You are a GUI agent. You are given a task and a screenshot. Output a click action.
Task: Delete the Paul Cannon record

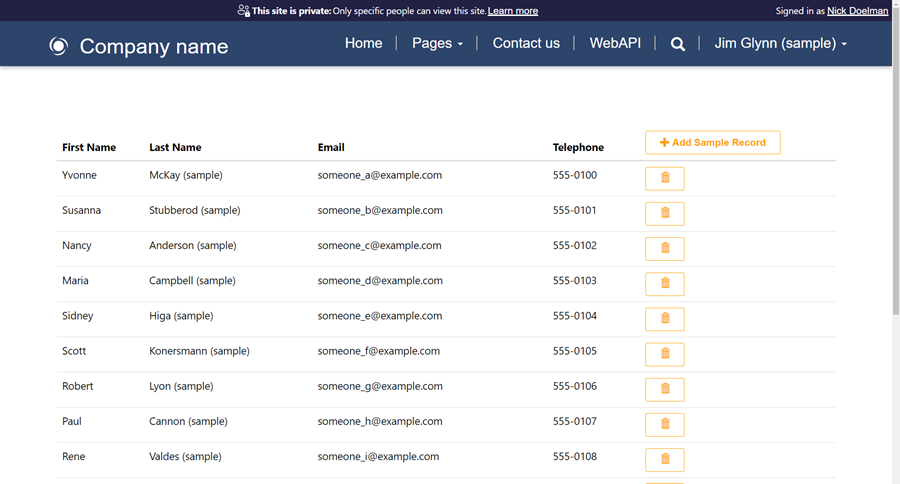click(x=665, y=424)
